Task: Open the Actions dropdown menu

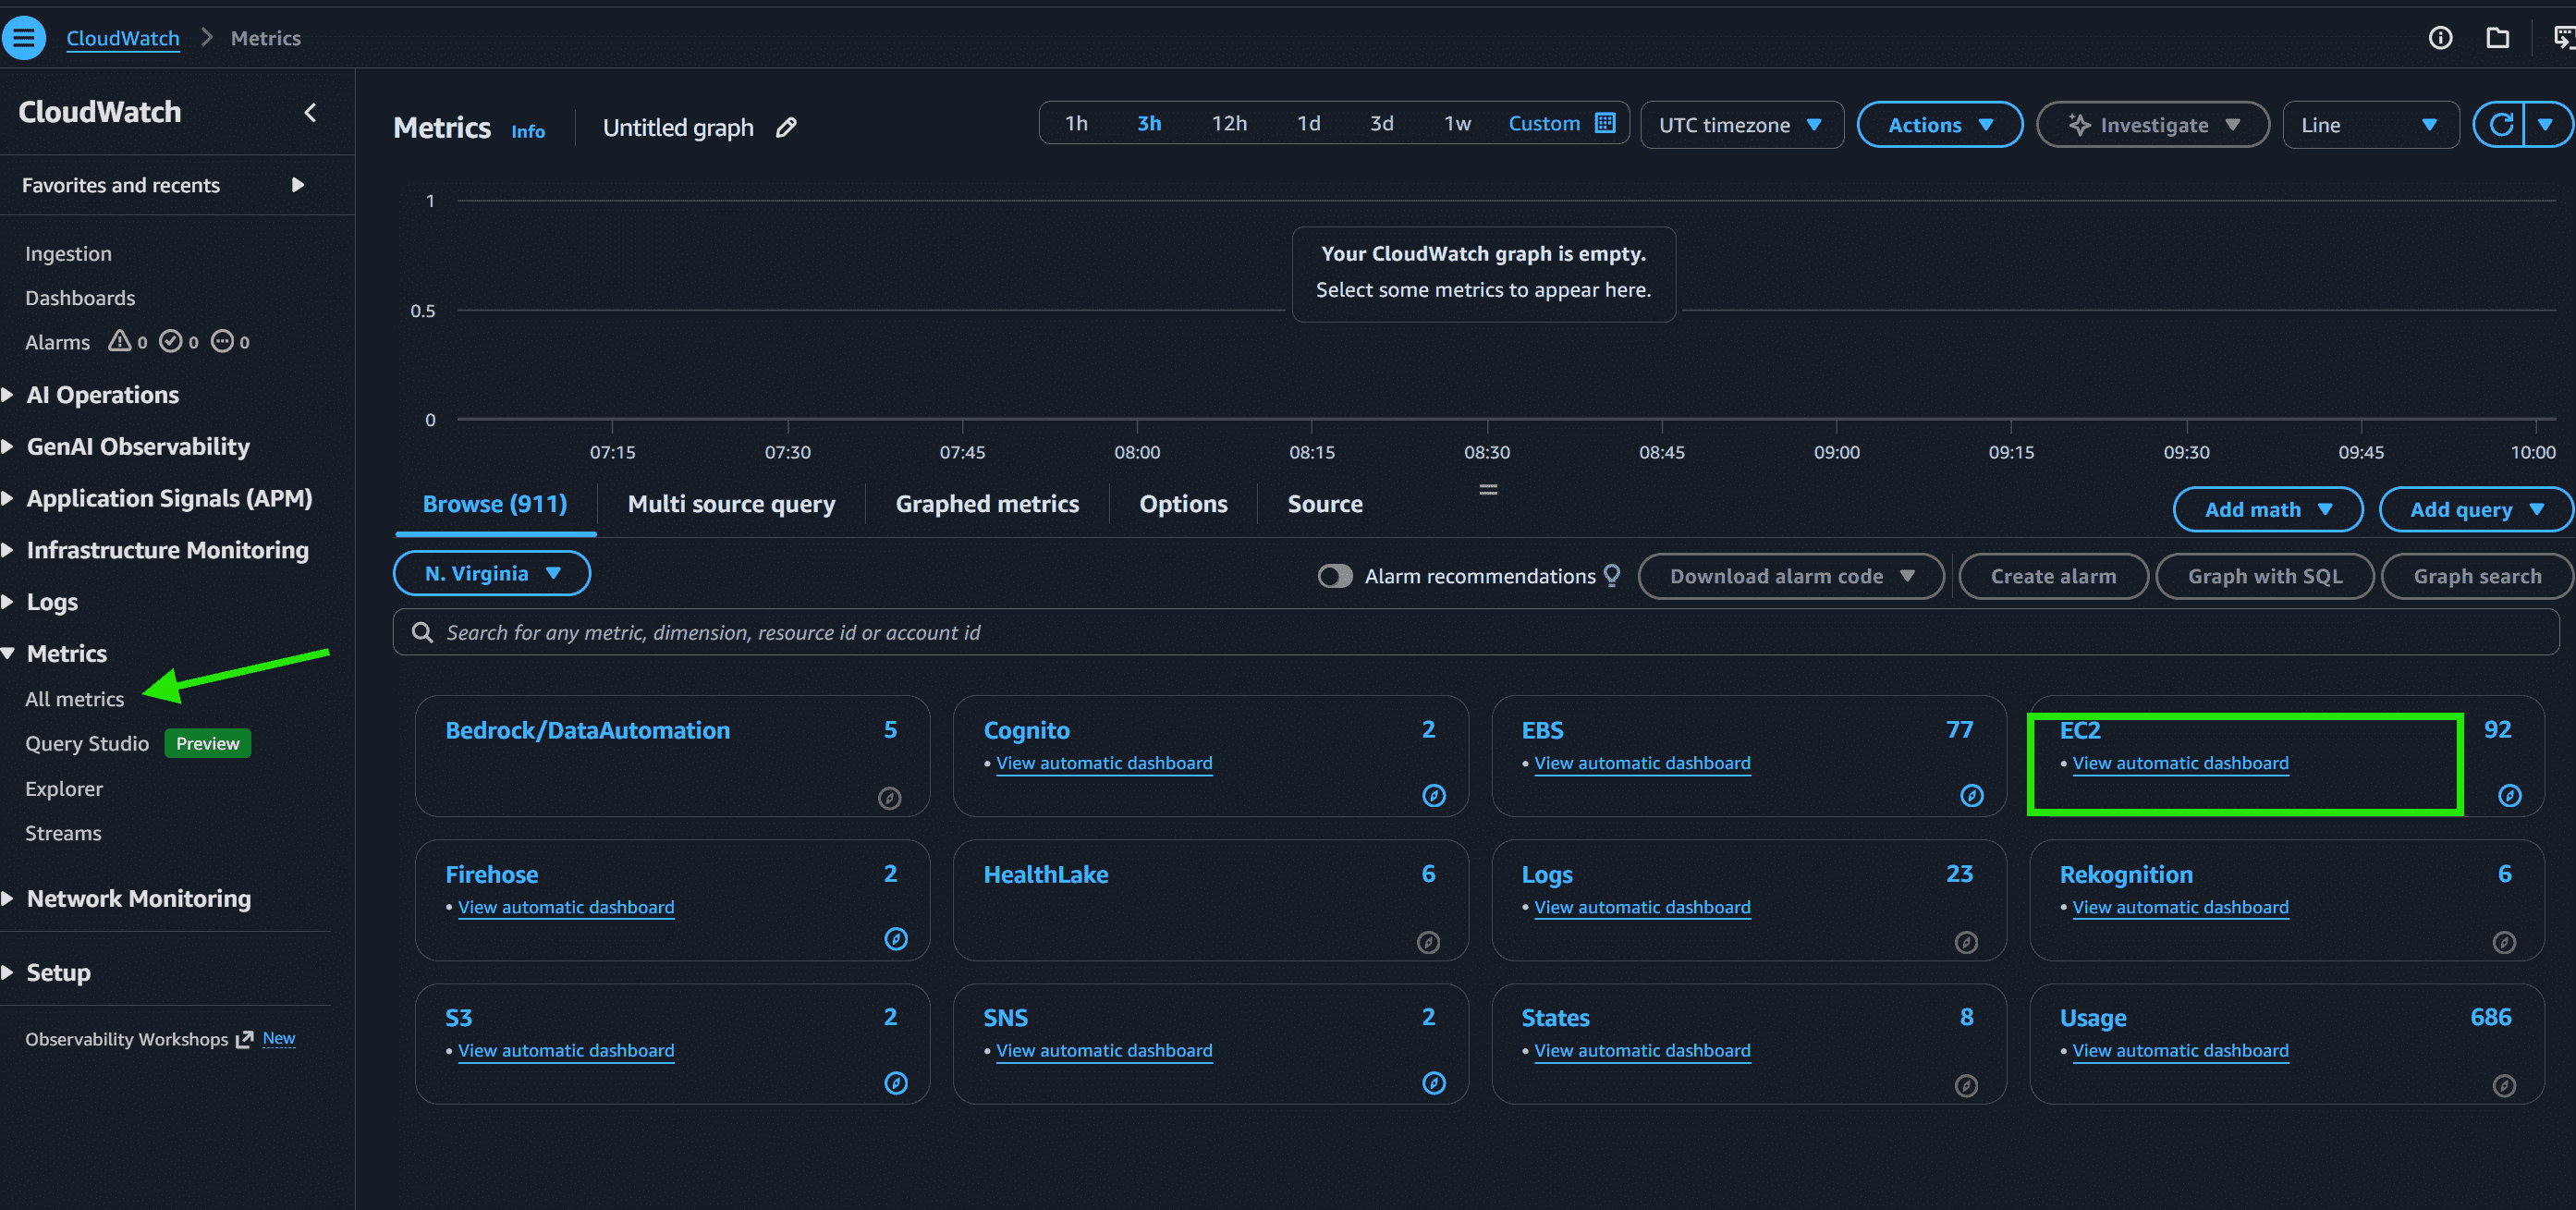Action: (x=1939, y=125)
